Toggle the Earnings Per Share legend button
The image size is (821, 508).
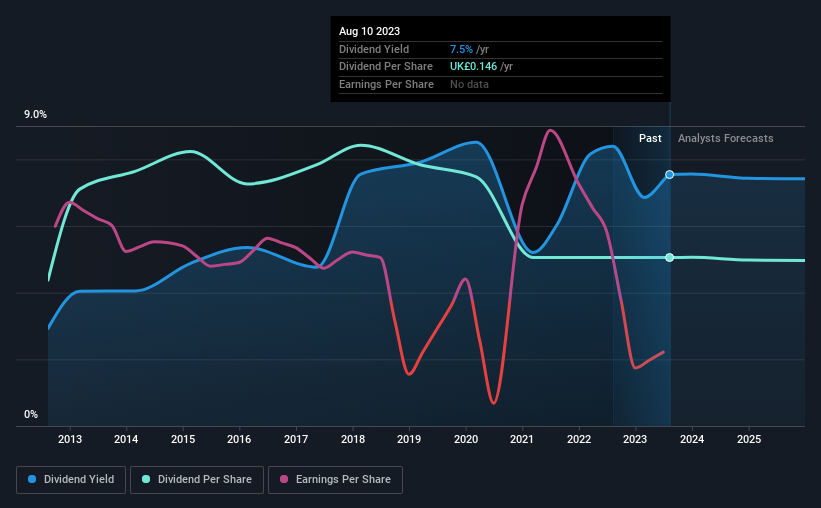[x=335, y=480]
